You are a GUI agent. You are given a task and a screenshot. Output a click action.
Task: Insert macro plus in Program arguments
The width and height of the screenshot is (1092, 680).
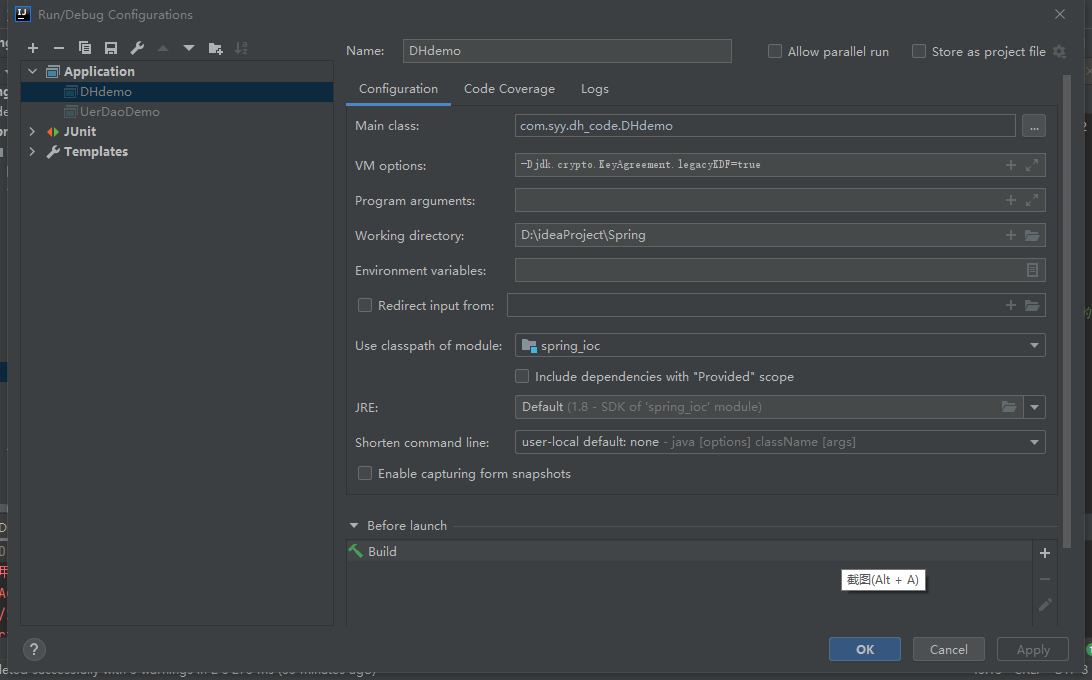1011,201
